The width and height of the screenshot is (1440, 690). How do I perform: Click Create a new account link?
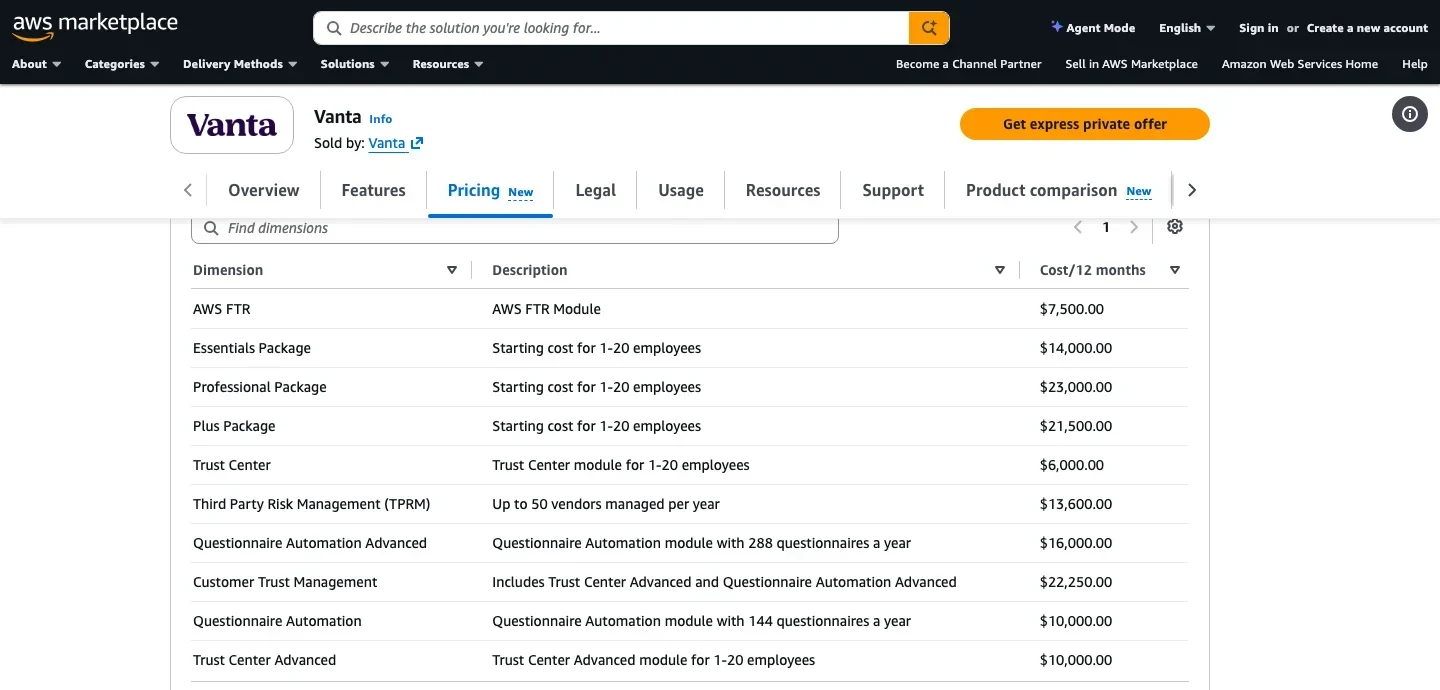pos(1367,28)
